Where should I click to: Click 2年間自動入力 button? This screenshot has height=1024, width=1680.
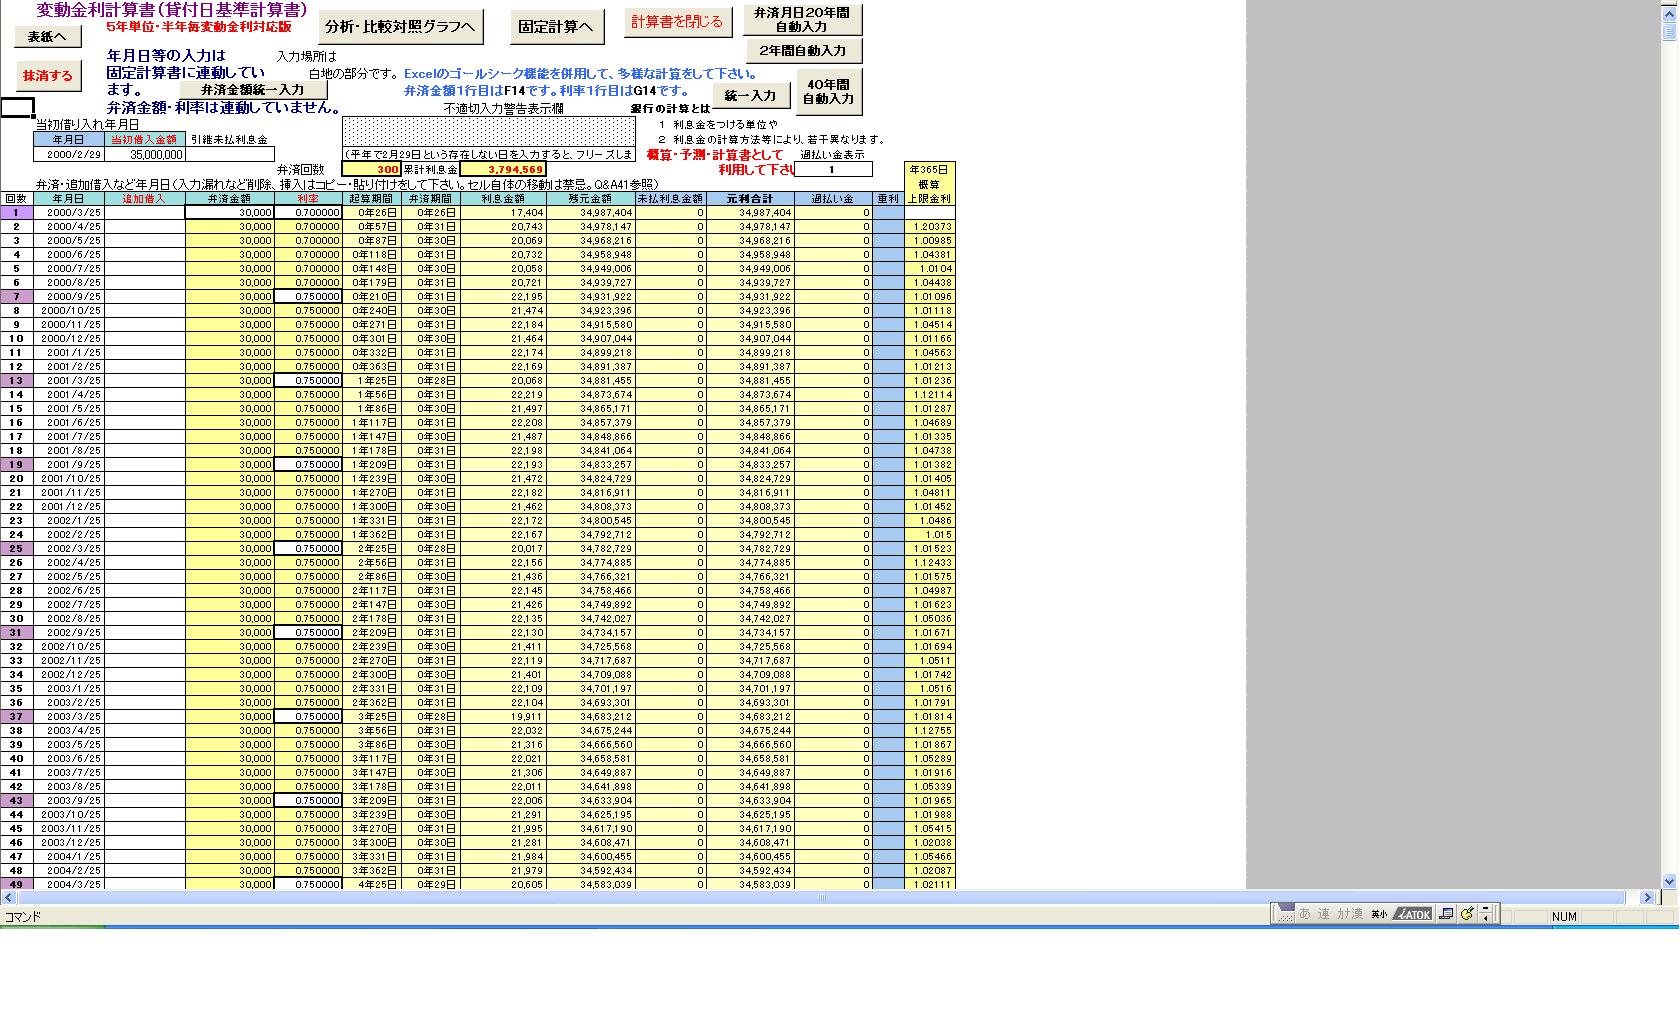[x=803, y=50]
